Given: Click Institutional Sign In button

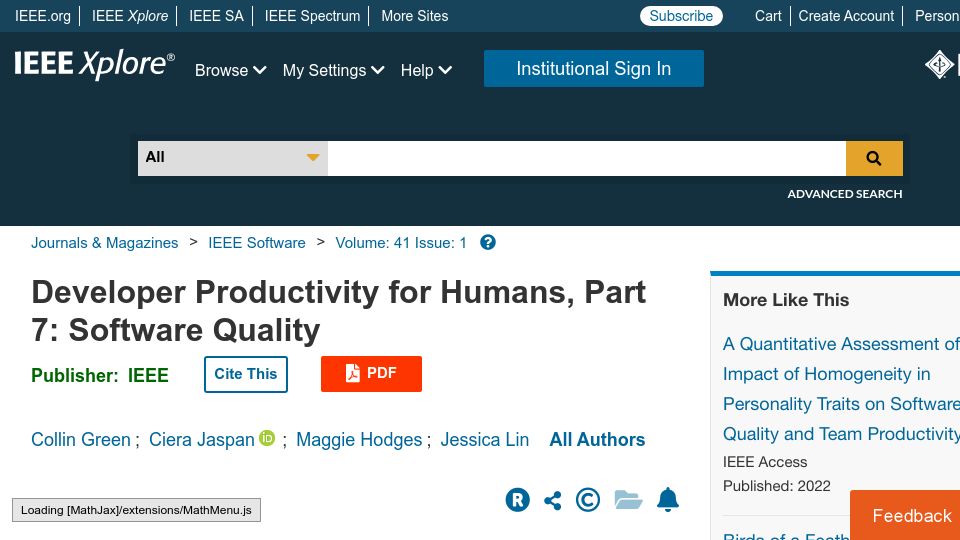Looking at the screenshot, I should 593,69.
